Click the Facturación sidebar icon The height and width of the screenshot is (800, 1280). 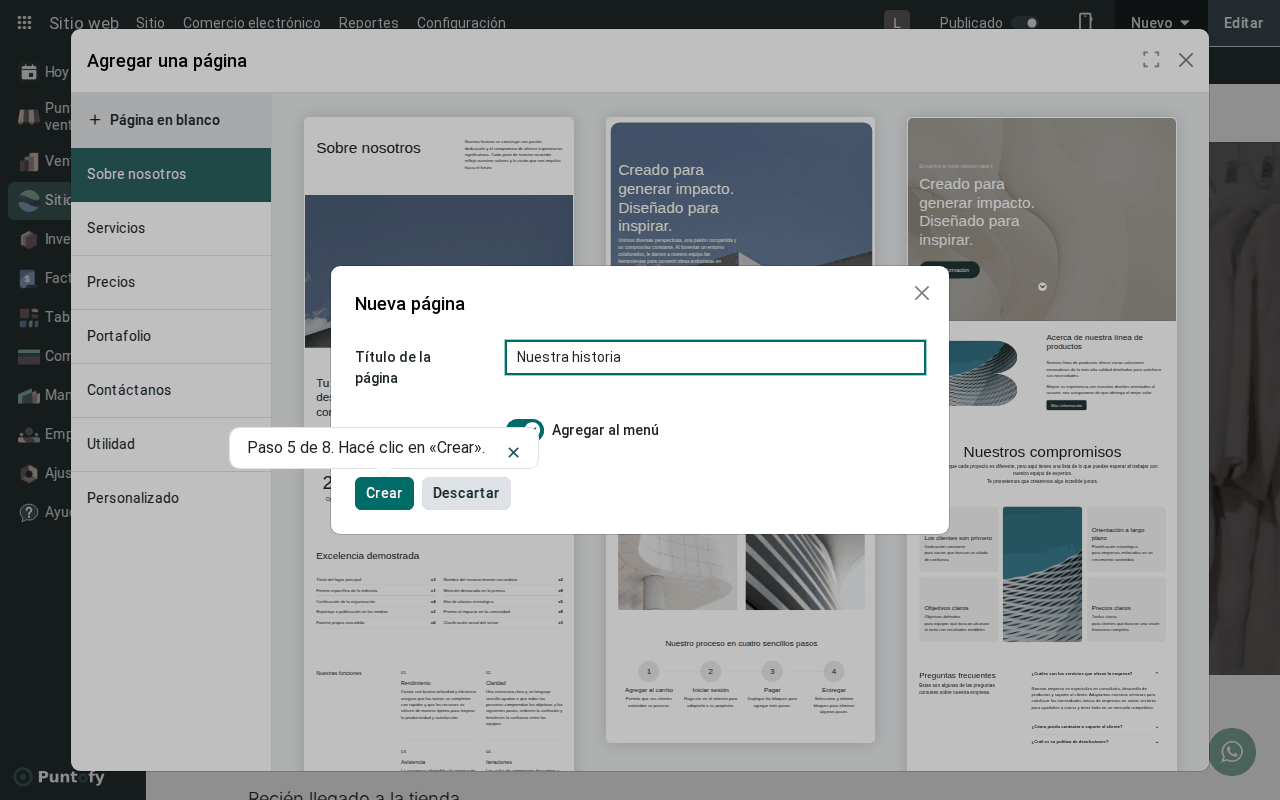coord(28,278)
